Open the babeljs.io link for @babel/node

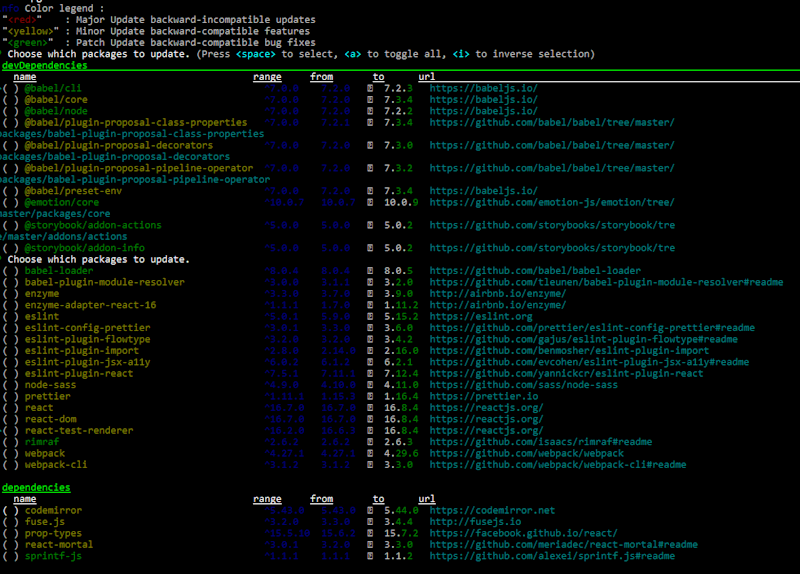pos(483,111)
